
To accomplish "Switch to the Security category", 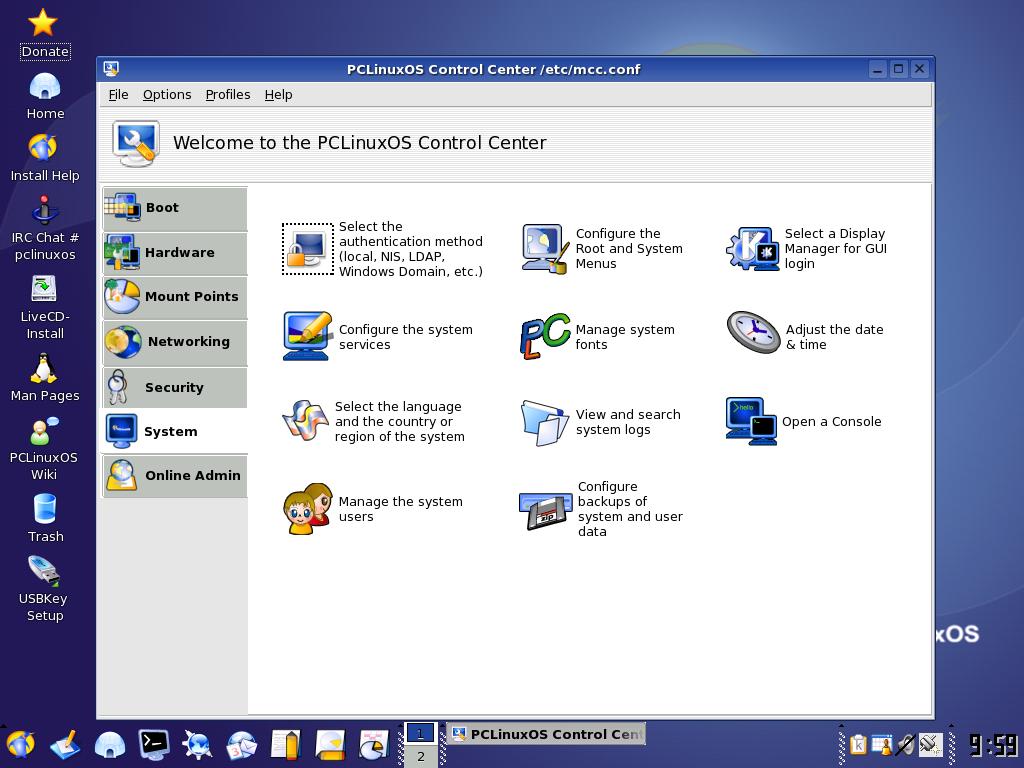I will (x=175, y=387).
